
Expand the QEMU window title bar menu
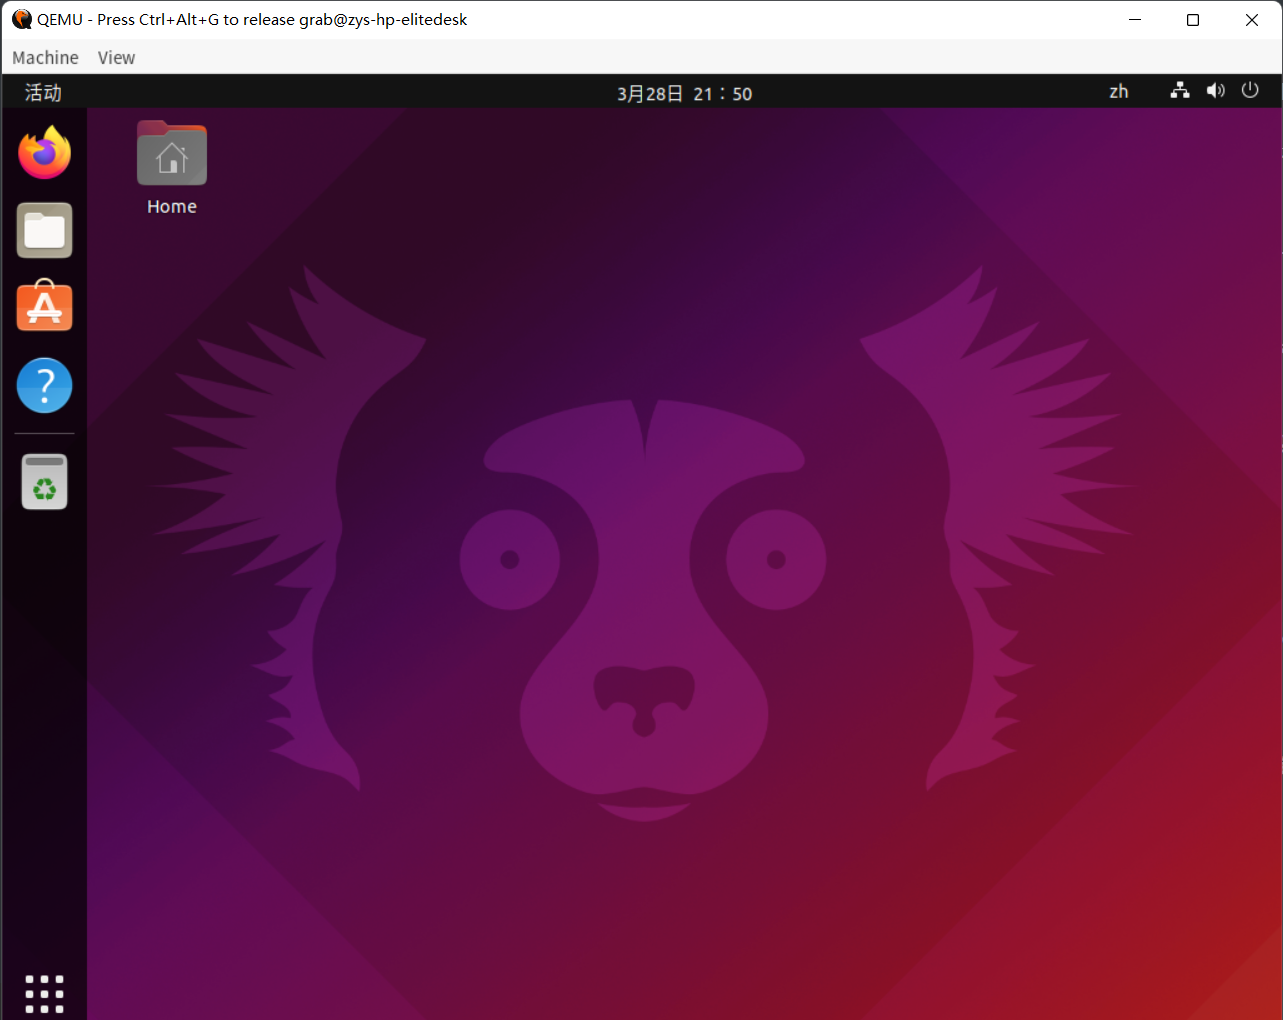[x=20, y=19]
